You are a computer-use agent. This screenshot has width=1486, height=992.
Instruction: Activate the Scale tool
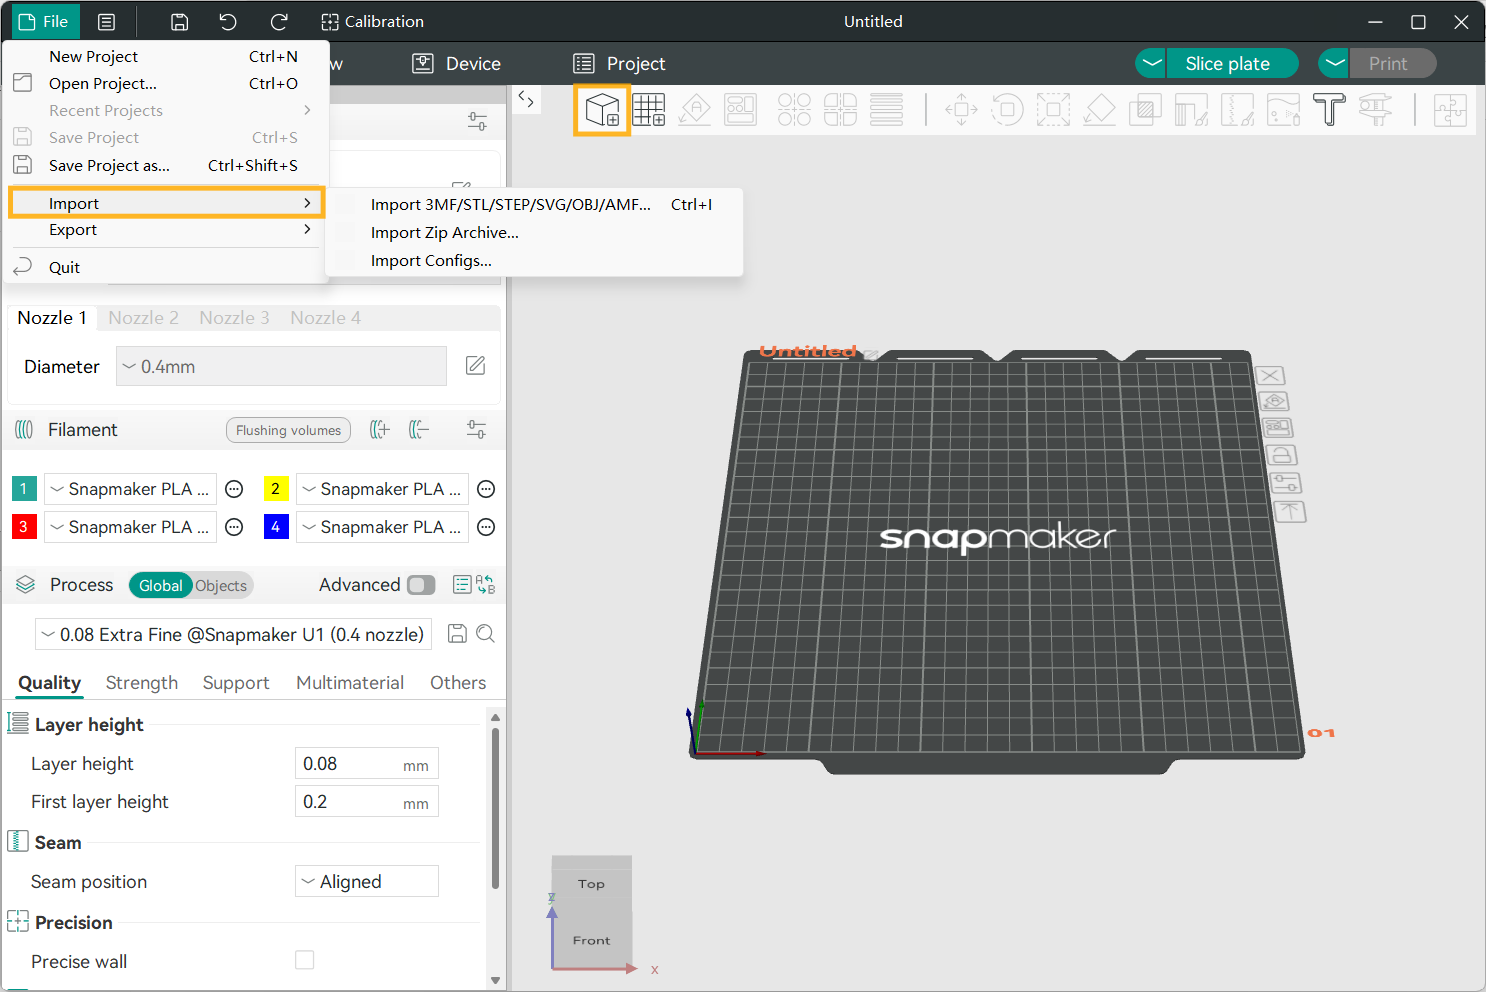1053,110
